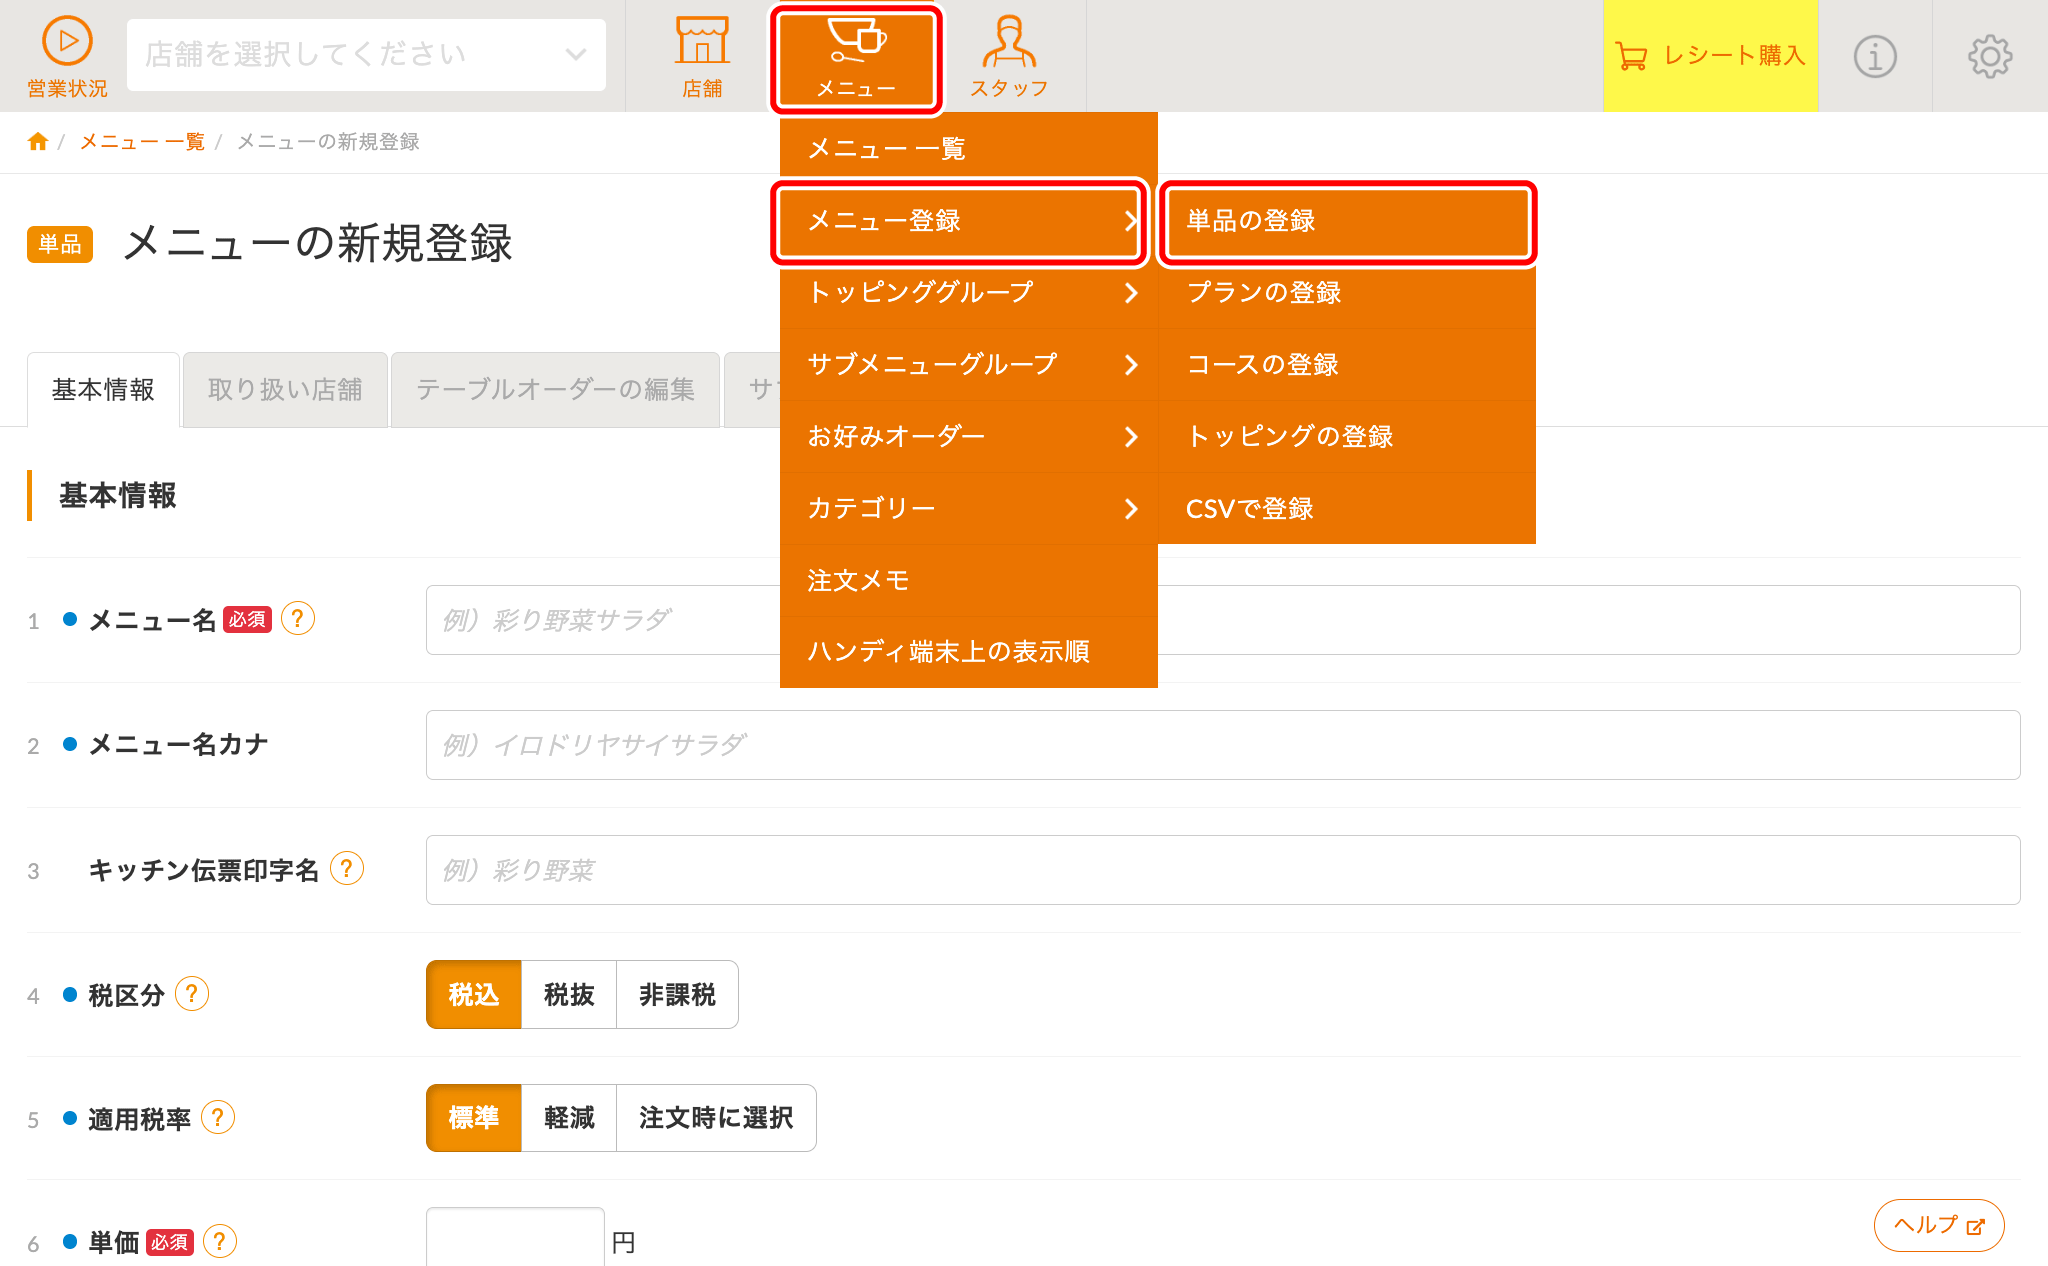Click help icon next to 税区分
Viewport: 2048px width, 1266px height.
pyautogui.click(x=192, y=994)
